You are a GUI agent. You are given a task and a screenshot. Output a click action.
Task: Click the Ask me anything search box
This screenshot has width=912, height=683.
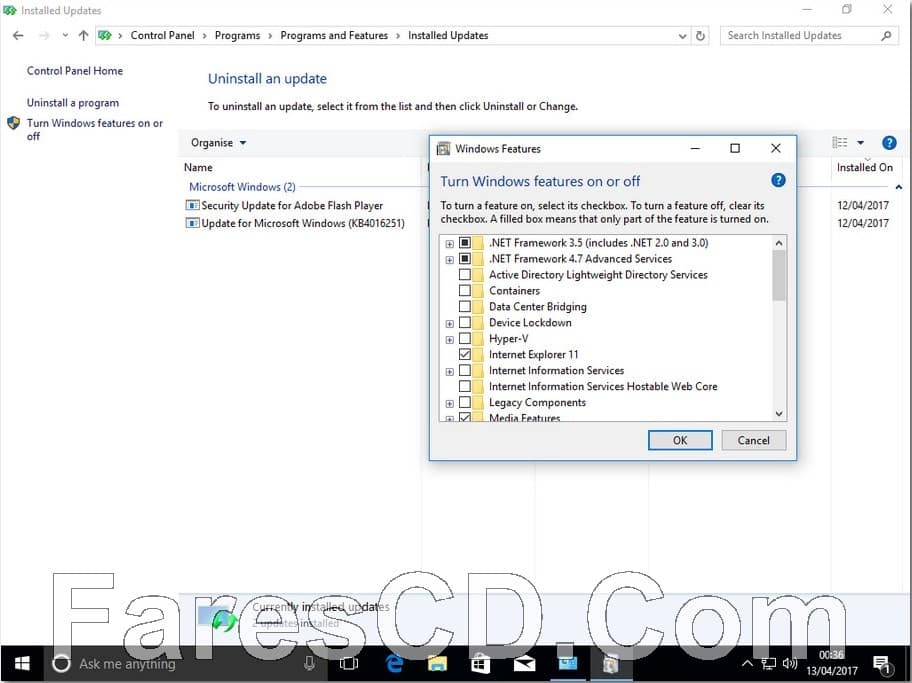184,664
